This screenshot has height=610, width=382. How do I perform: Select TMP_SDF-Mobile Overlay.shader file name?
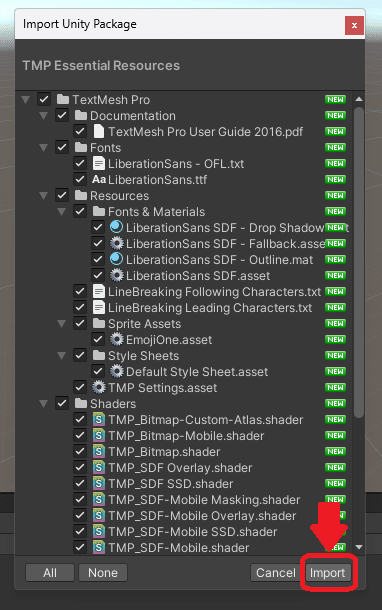point(202,515)
